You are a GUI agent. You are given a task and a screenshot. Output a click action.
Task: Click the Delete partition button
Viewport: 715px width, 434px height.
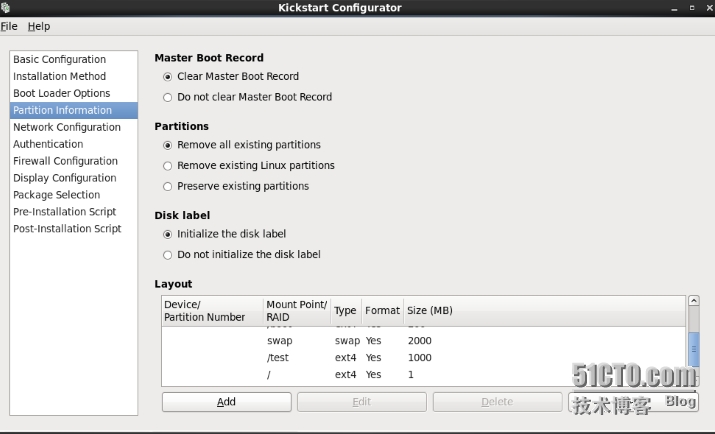(x=497, y=402)
